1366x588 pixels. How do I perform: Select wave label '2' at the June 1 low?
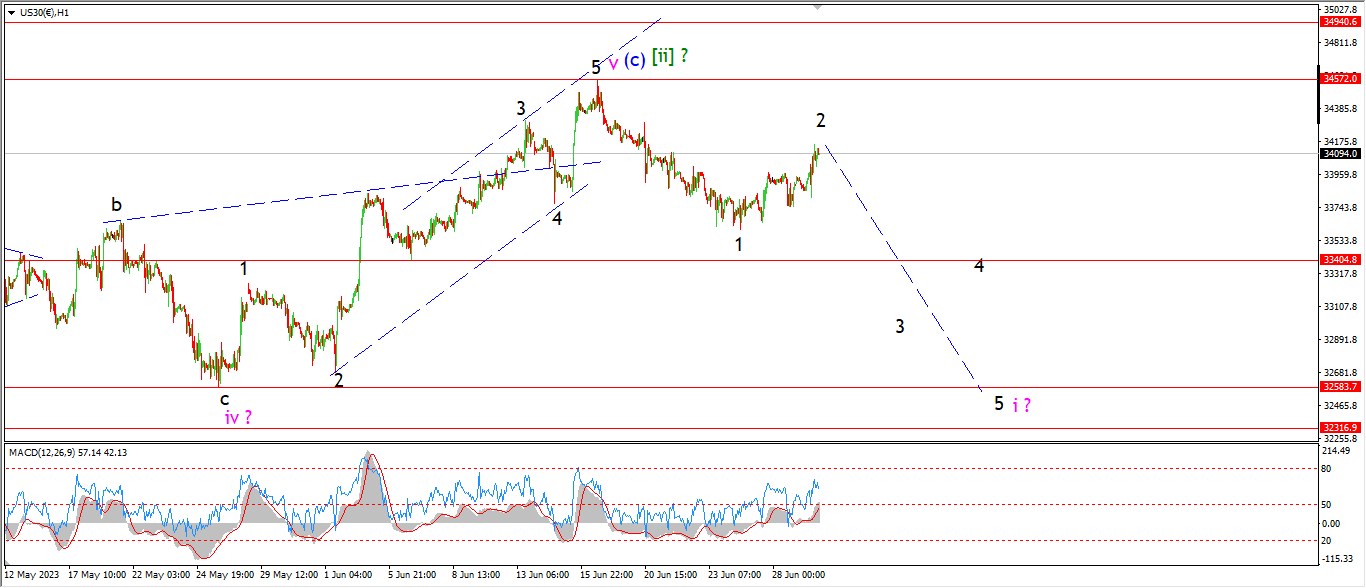(339, 381)
